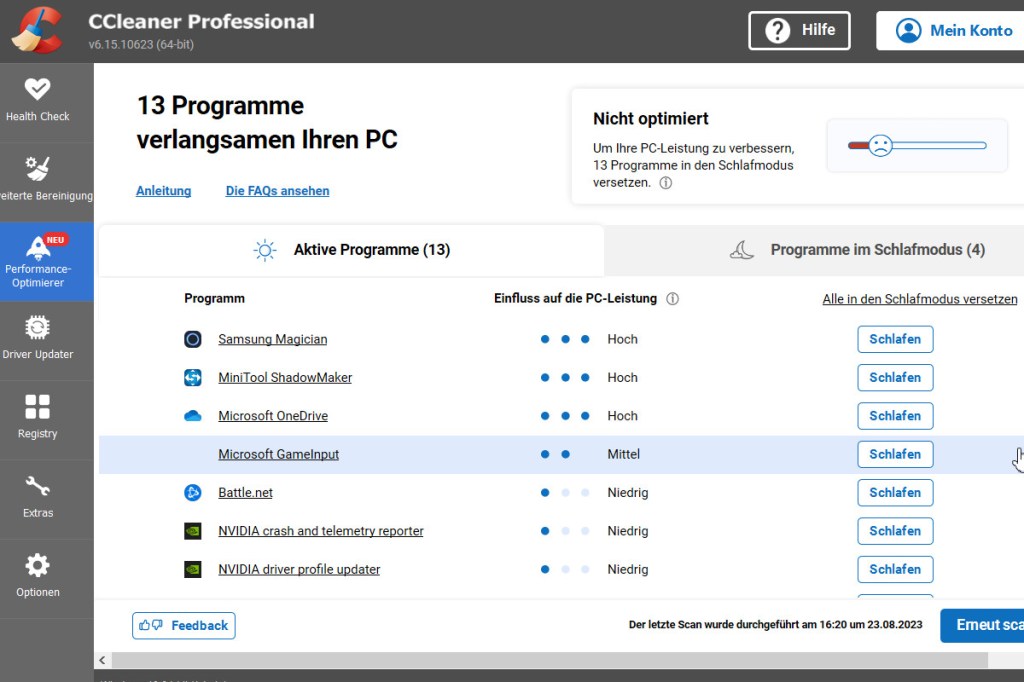
Task: Click the Erneut scannen button
Action: (982, 625)
